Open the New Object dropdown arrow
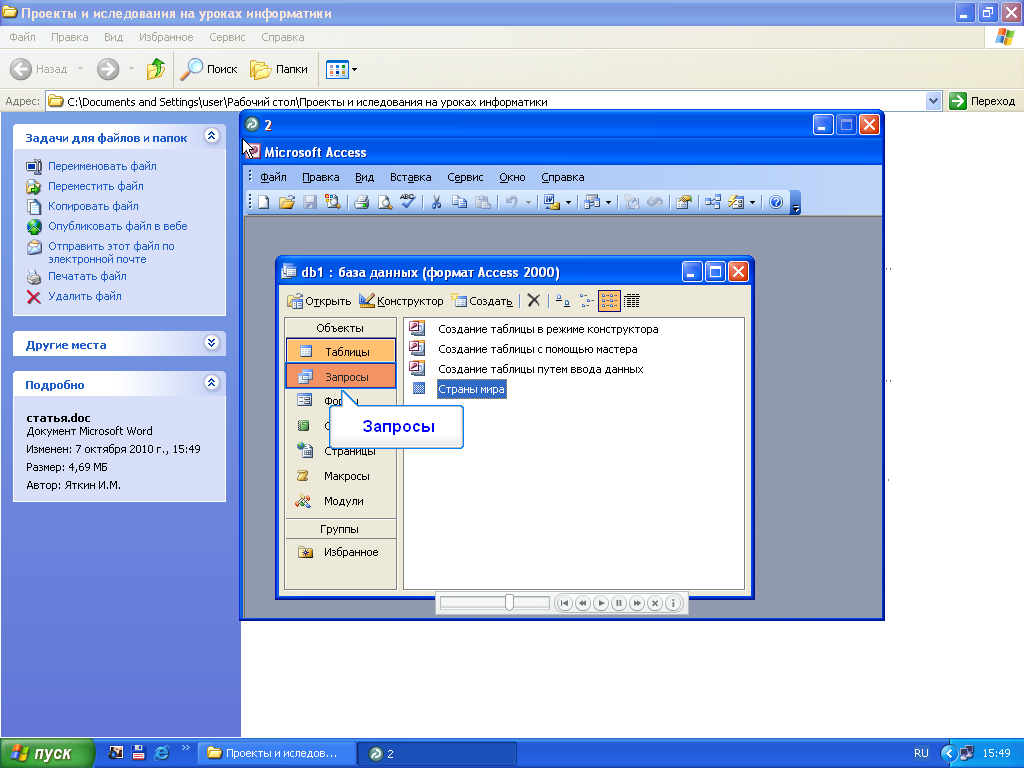Image resolution: width=1024 pixels, height=768 pixels. (752, 202)
